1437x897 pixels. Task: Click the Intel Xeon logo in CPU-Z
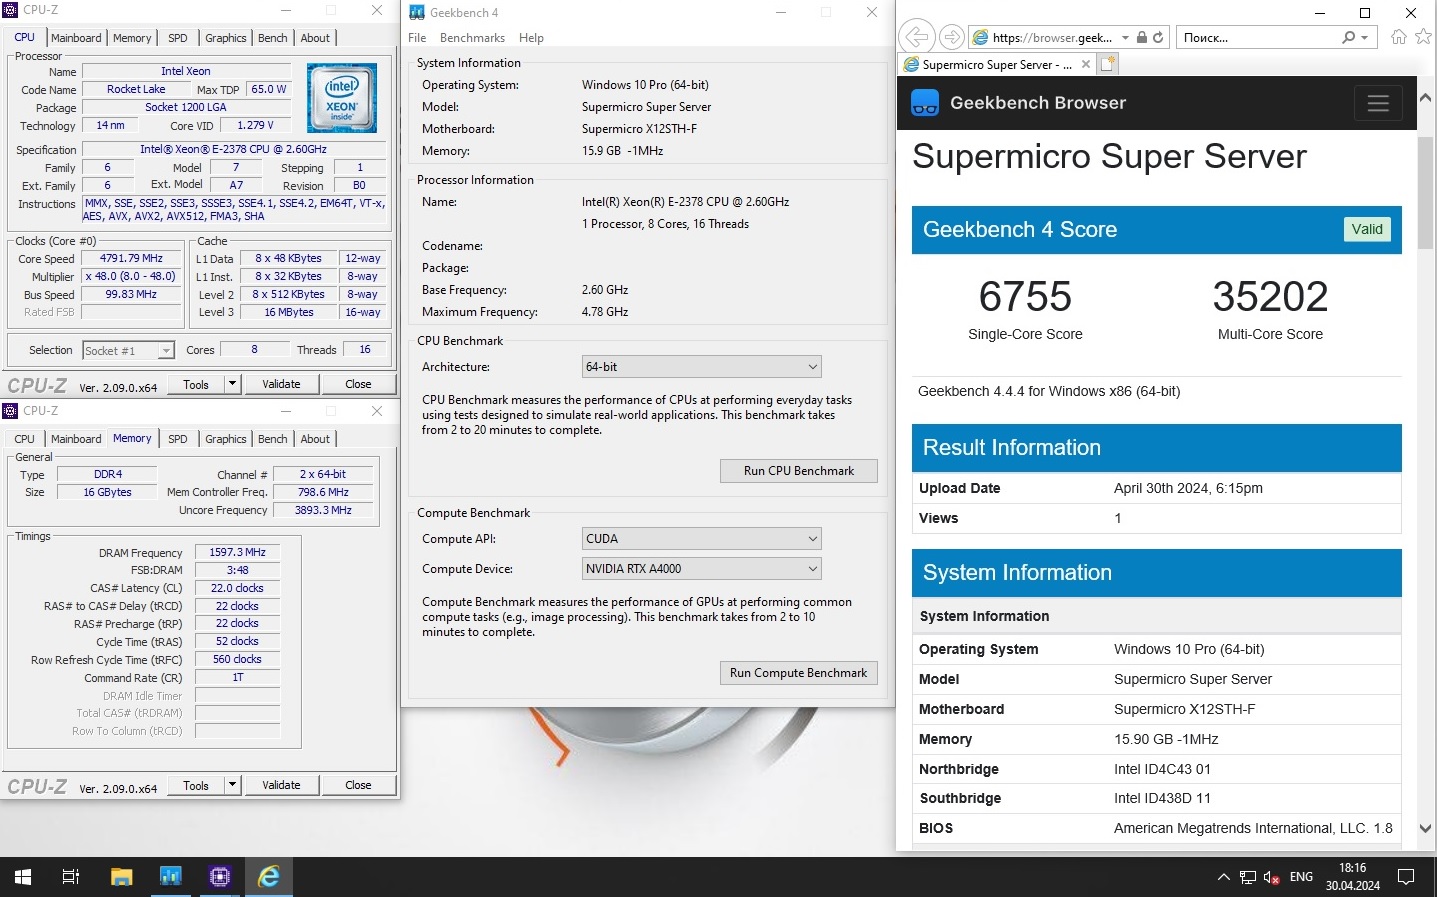point(342,98)
